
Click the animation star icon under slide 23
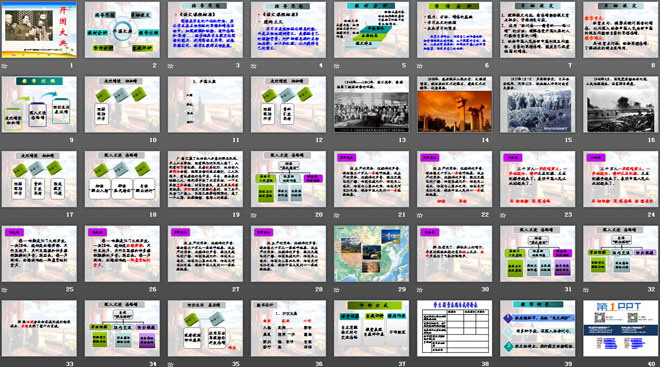point(503,215)
